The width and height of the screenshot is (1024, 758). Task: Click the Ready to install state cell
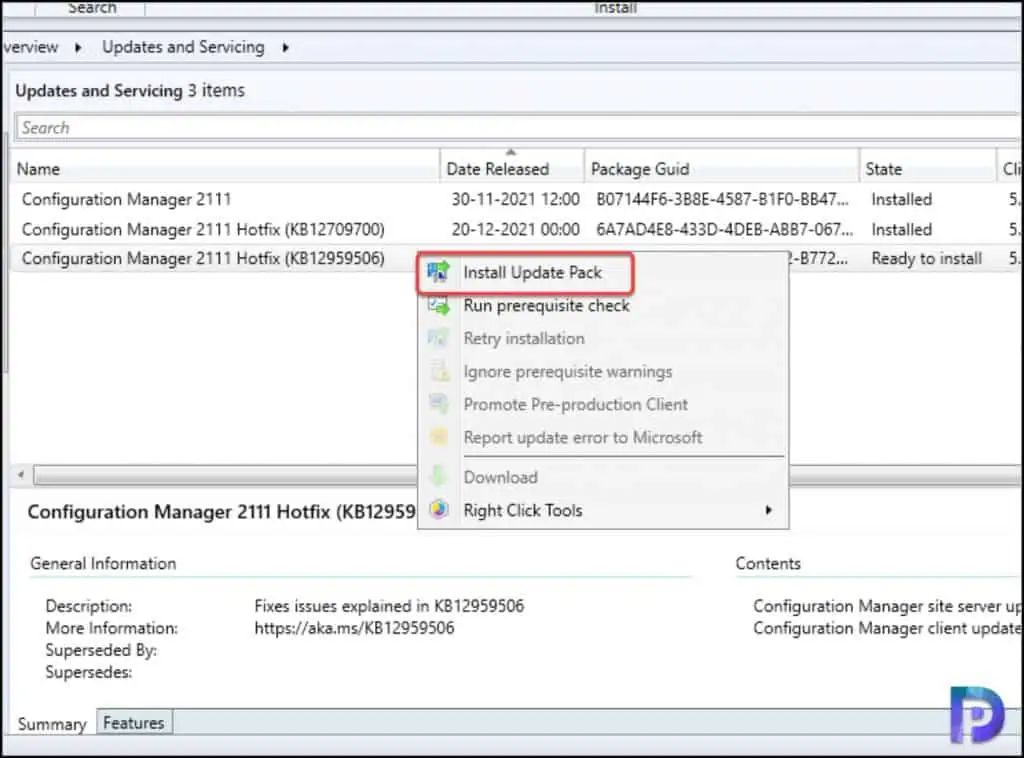[927, 259]
